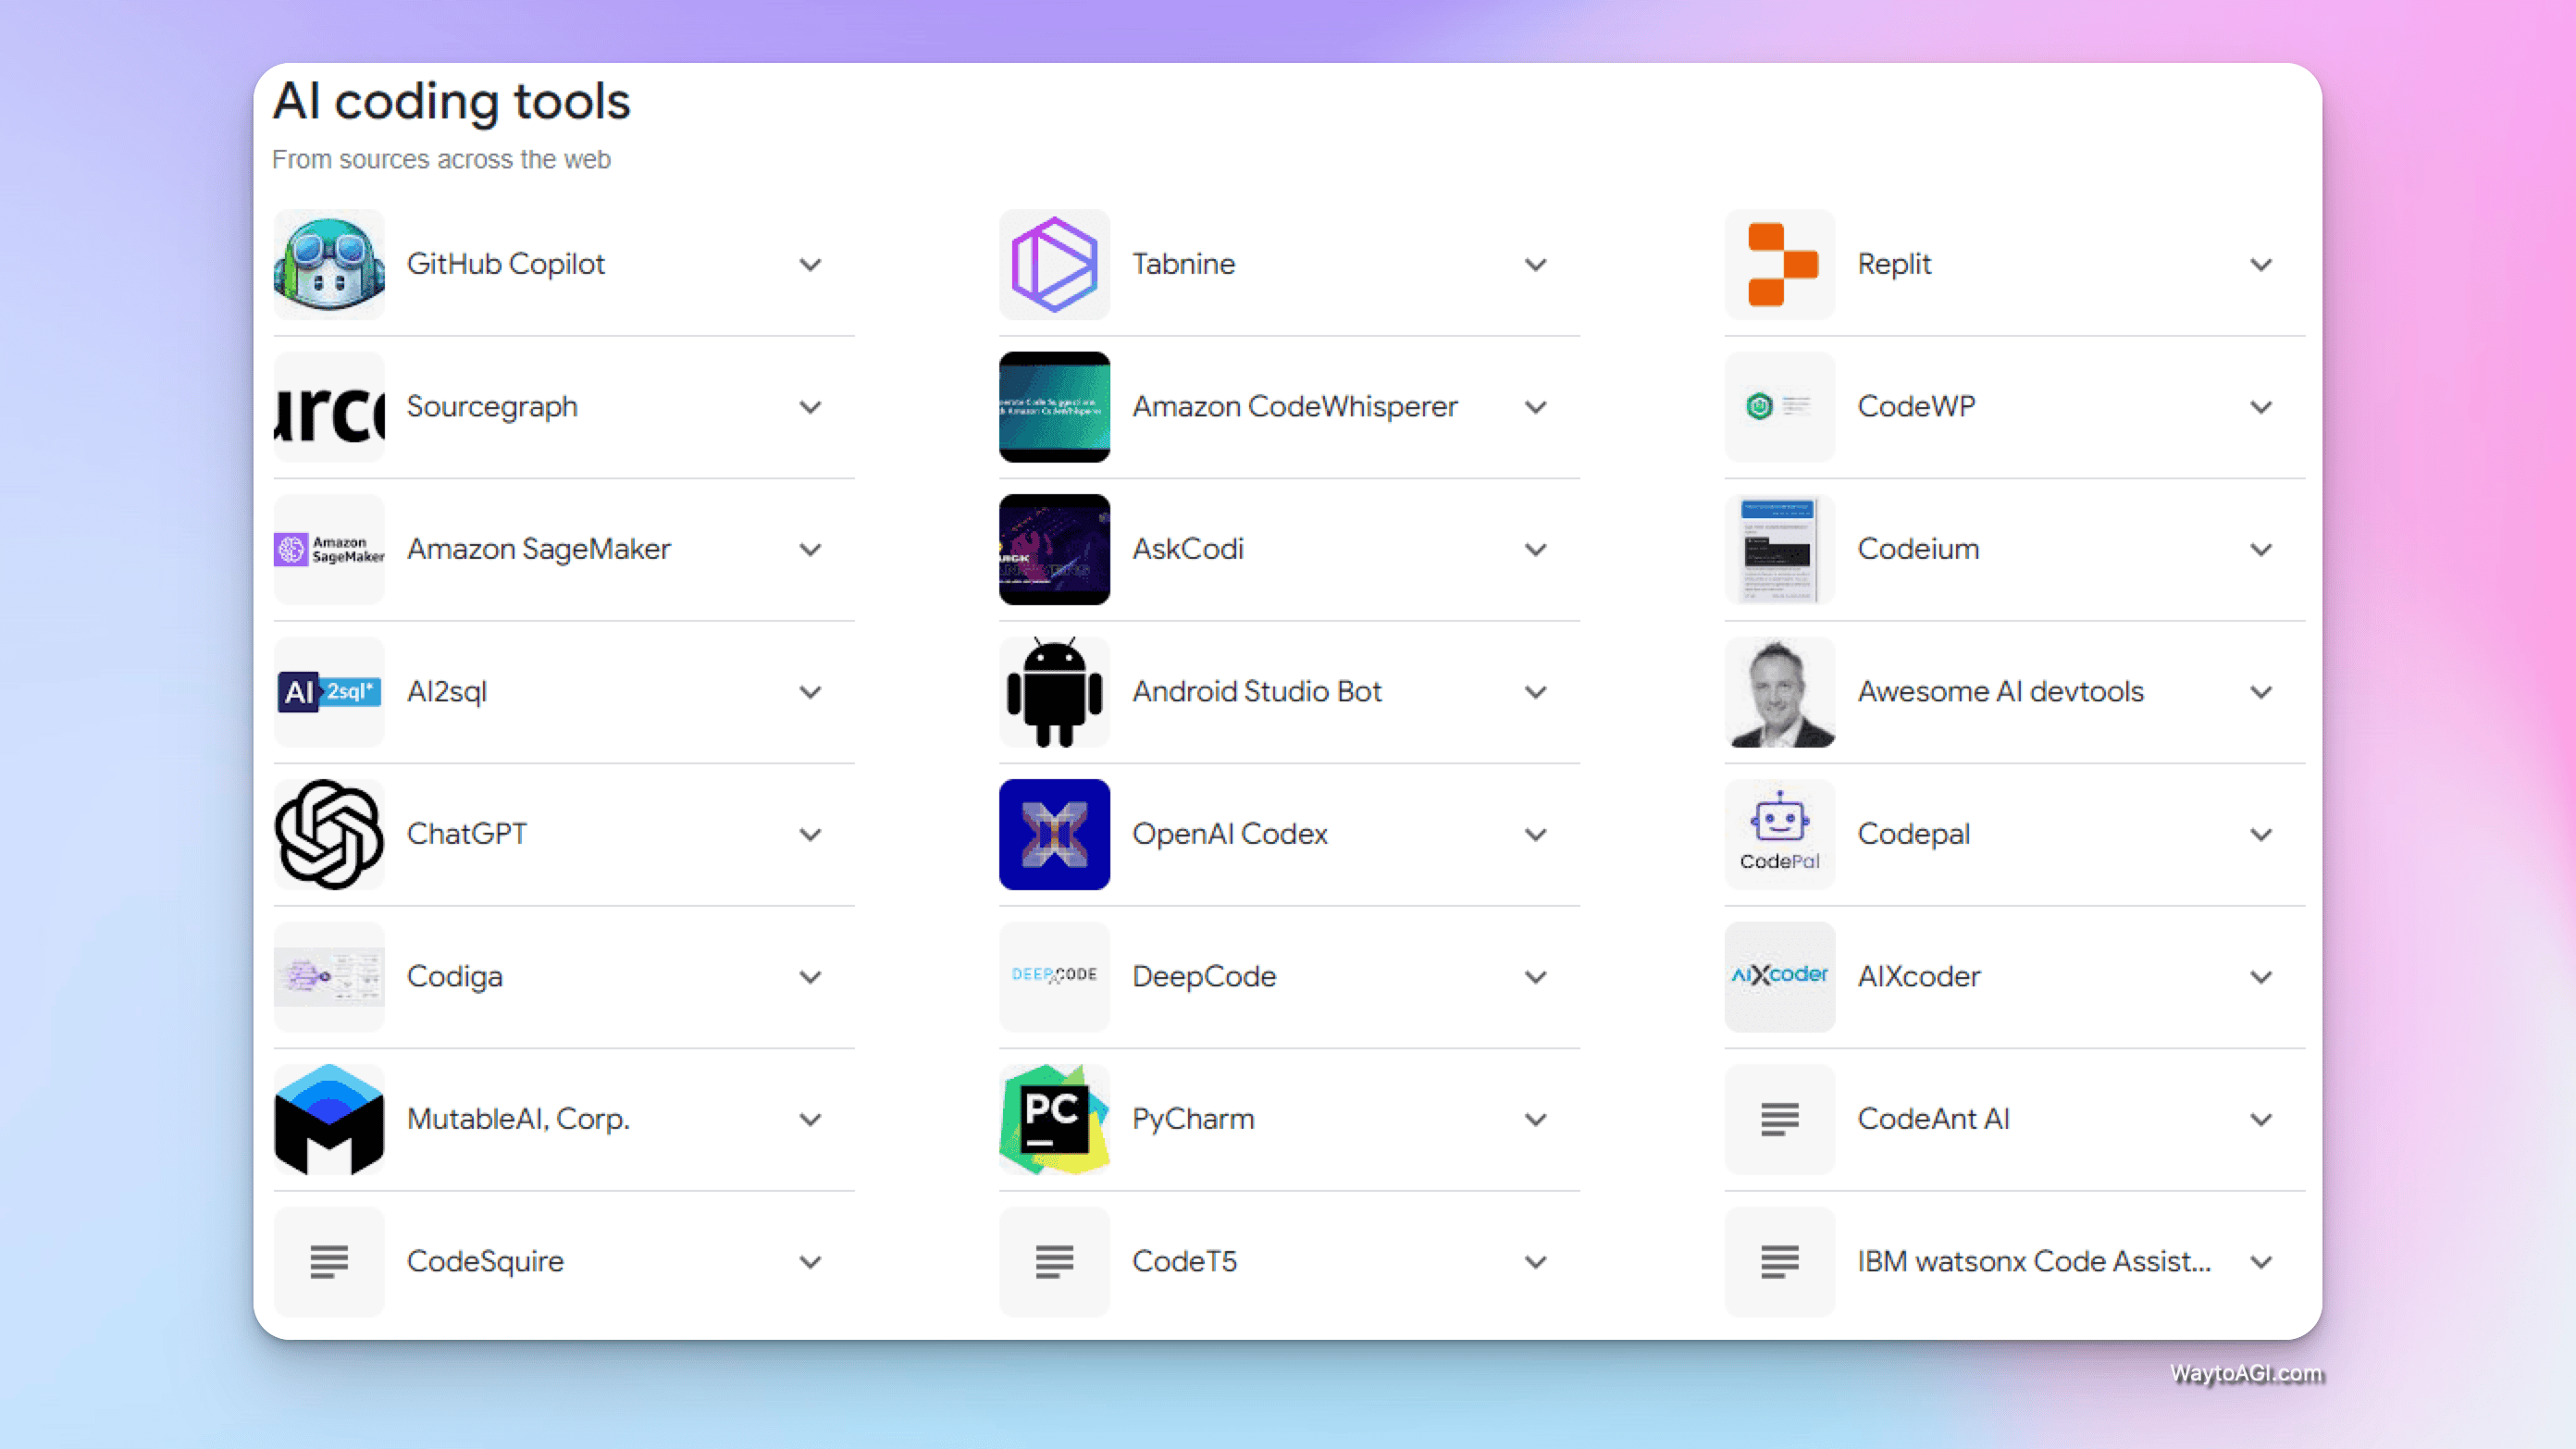Expand the PyCharm row chevron
This screenshot has width=2576, height=1449.
(1536, 1120)
